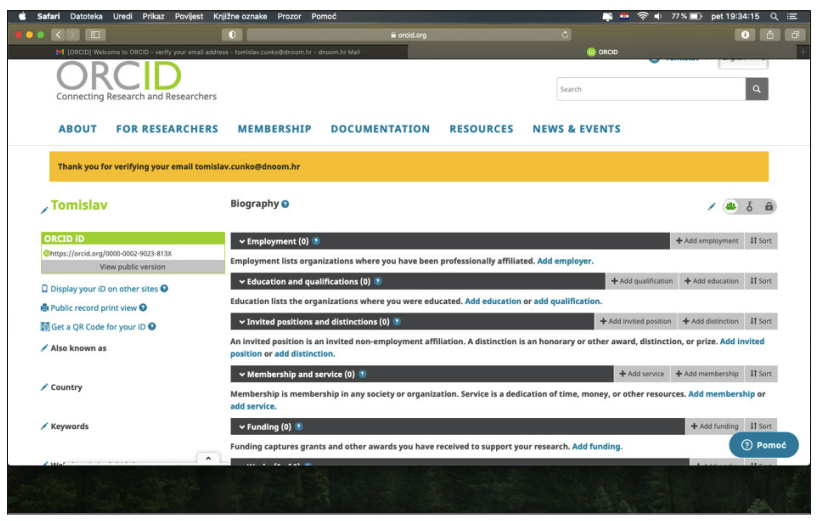Click the pencil icon beside Biography visibility

tap(712, 207)
